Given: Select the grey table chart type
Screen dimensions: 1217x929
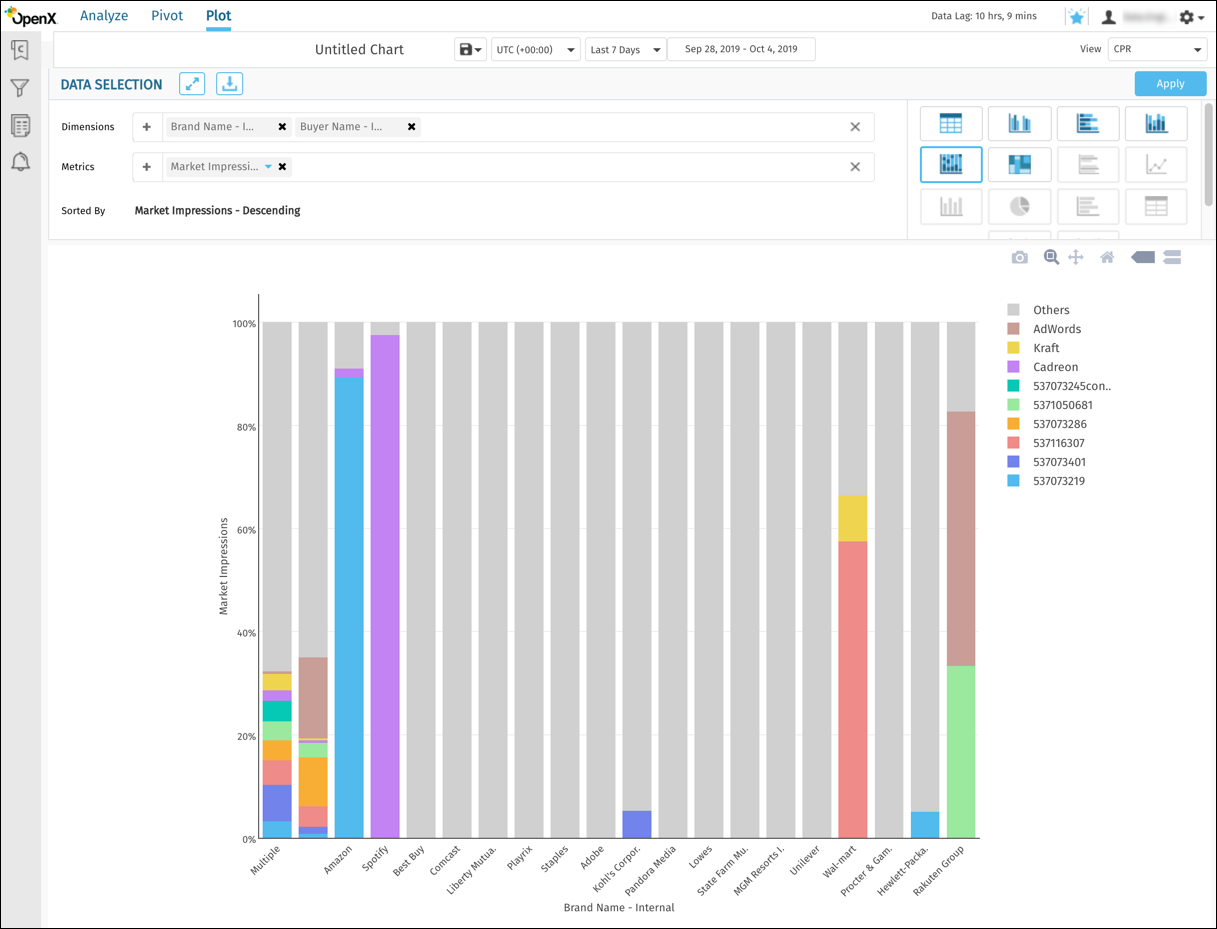Looking at the screenshot, I should click(x=1156, y=206).
